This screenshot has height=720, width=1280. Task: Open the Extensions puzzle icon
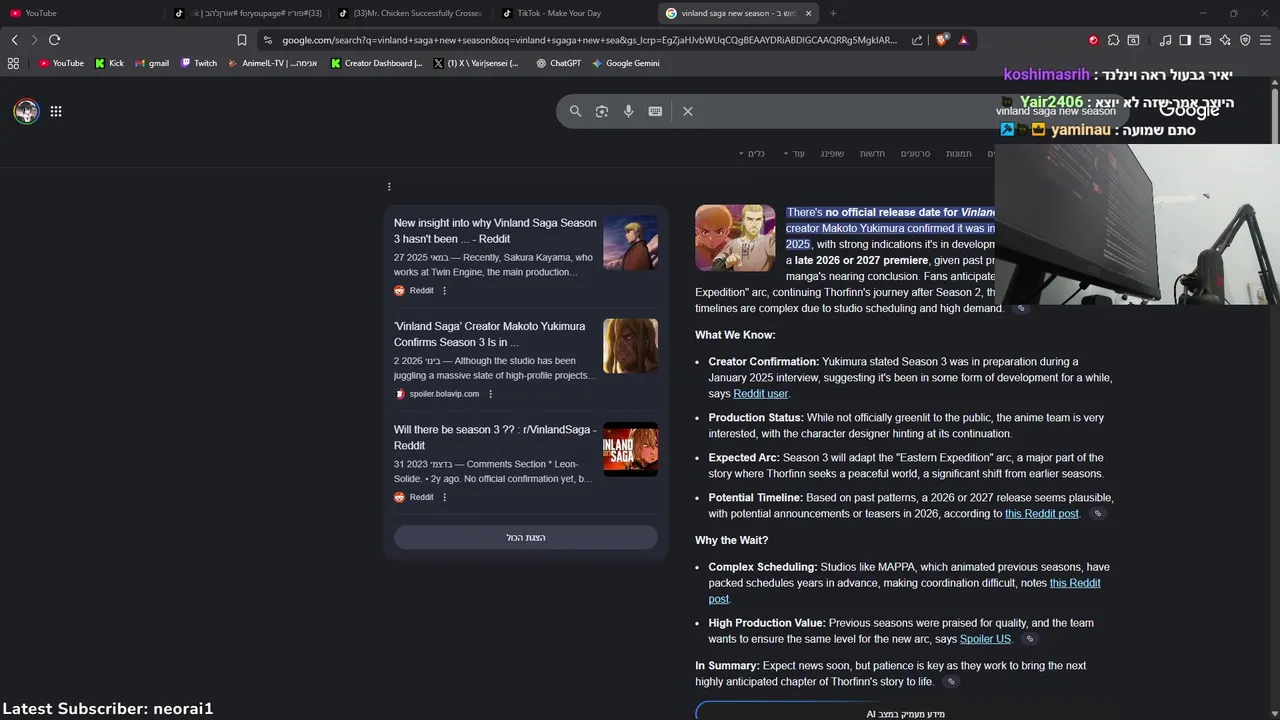coord(1113,40)
